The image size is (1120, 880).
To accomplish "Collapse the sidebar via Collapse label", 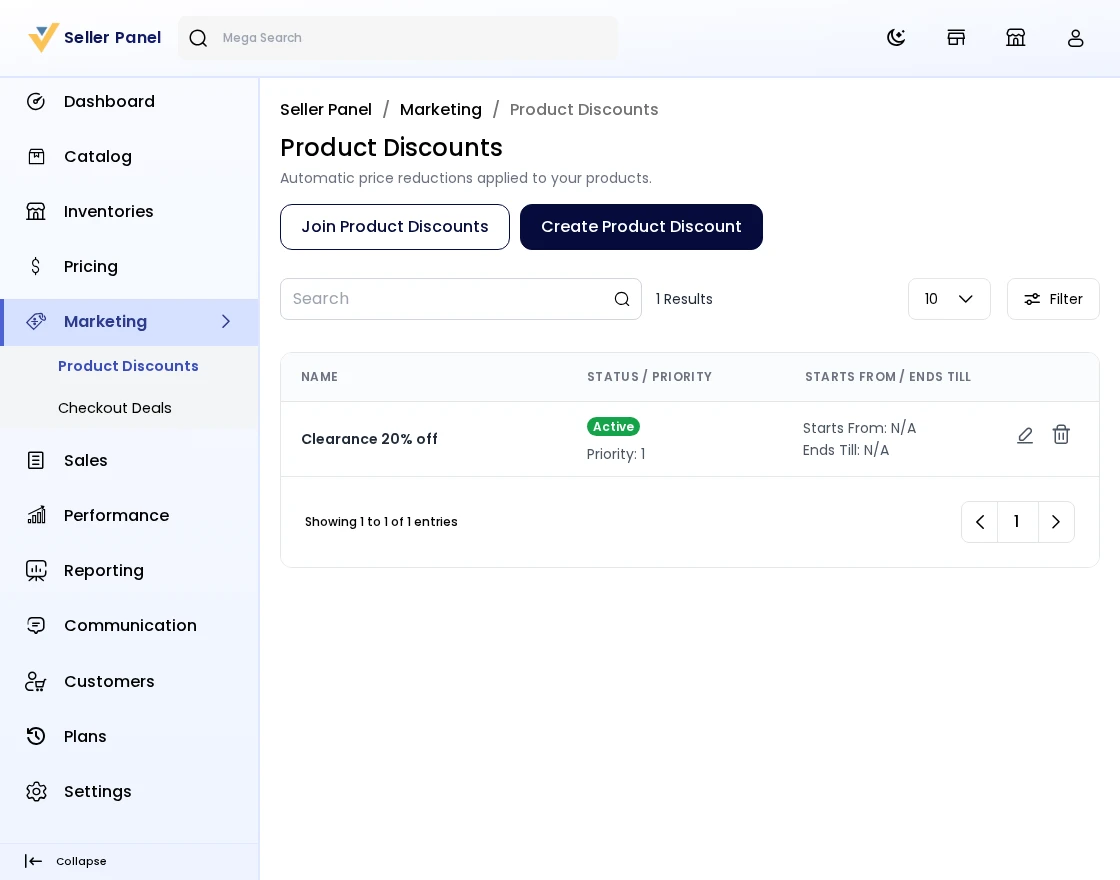I will click(81, 861).
